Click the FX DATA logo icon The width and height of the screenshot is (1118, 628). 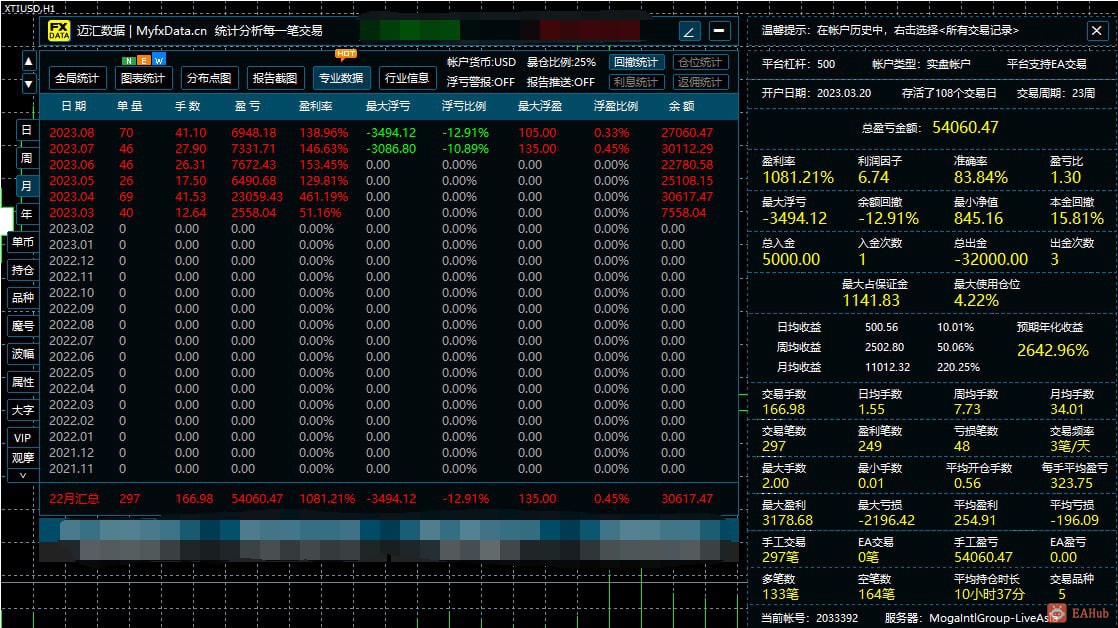(x=59, y=31)
